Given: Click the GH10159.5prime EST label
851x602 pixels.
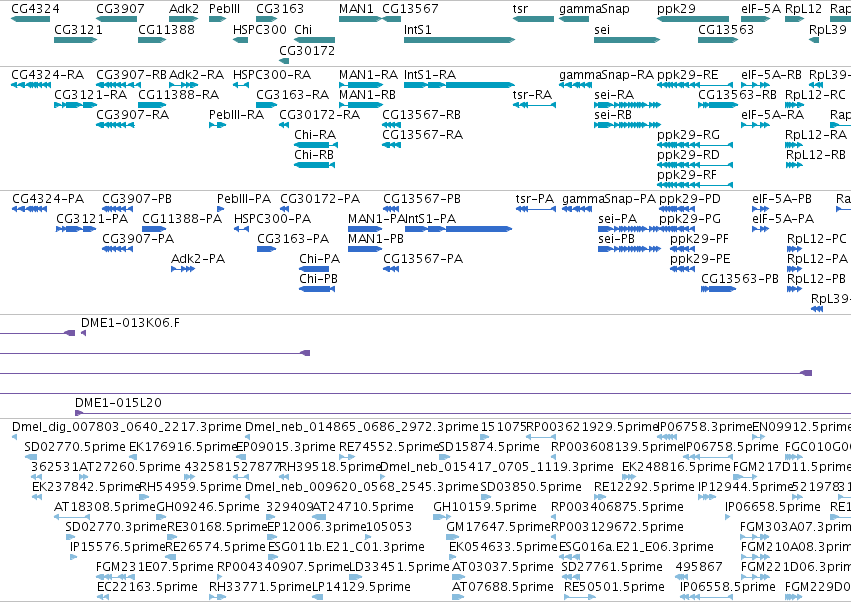Looking at the screenshot, I should (485, 507).
